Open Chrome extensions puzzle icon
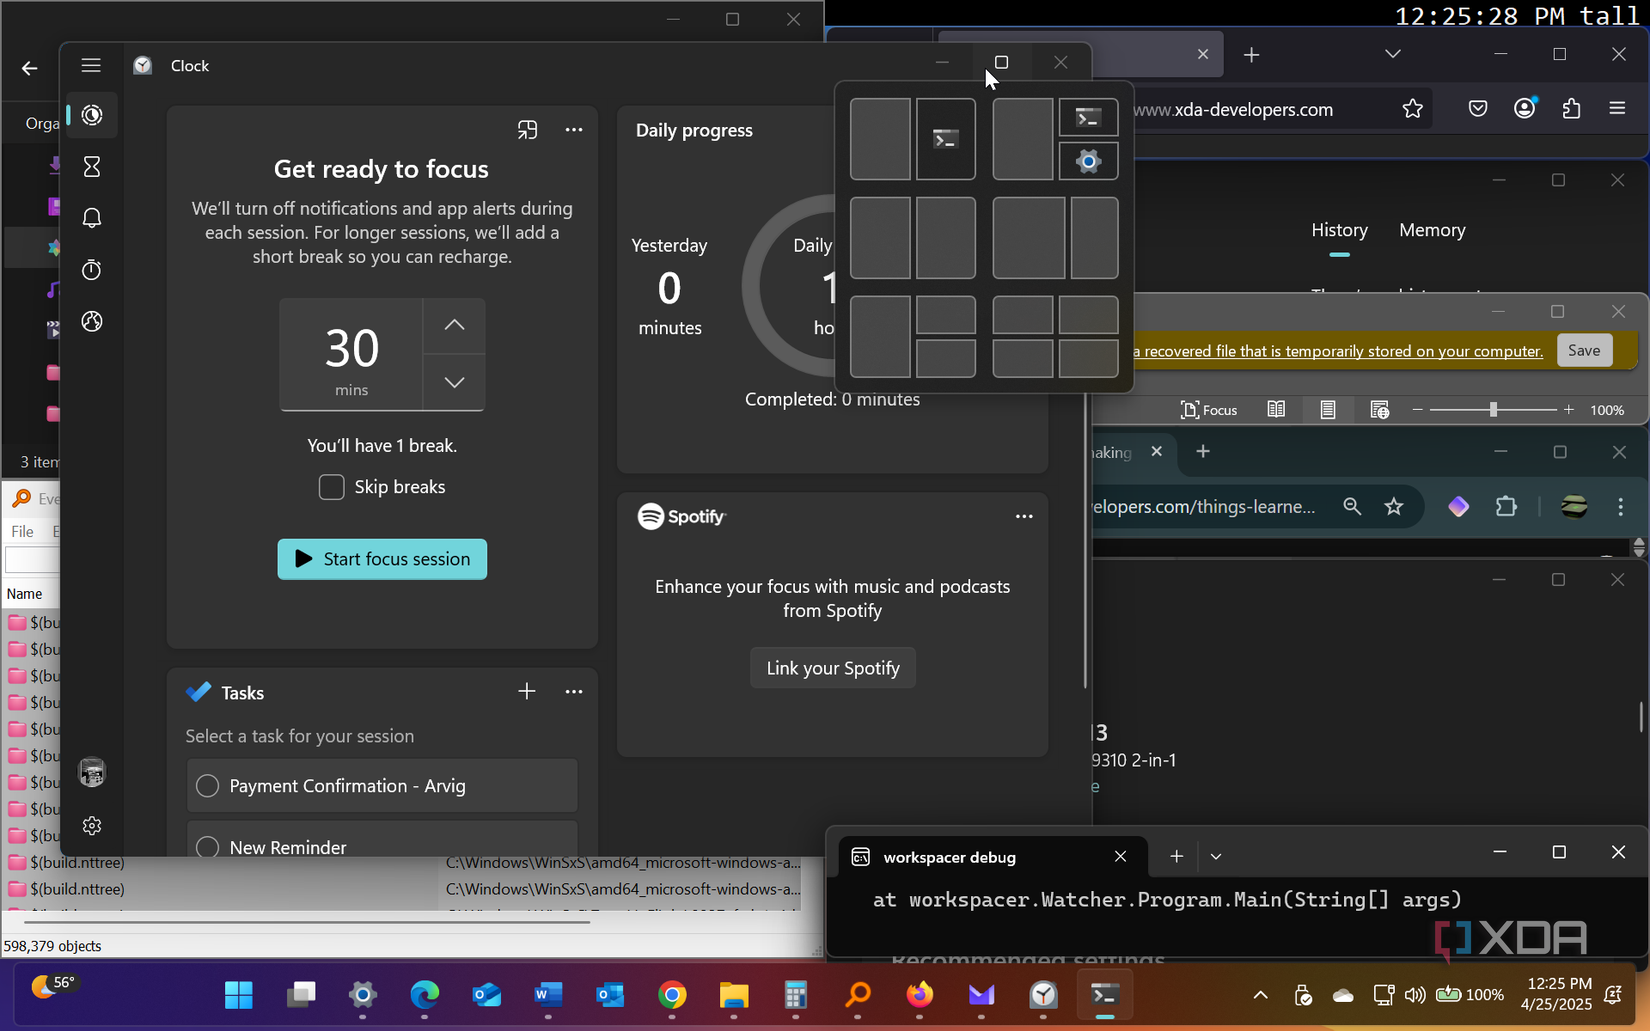The height and width of the screenshot is (1031, 1650). [1507, 507]
